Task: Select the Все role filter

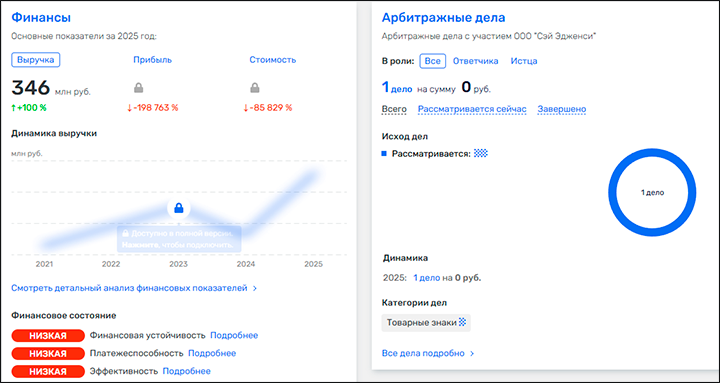Action: tap(433, 61)
